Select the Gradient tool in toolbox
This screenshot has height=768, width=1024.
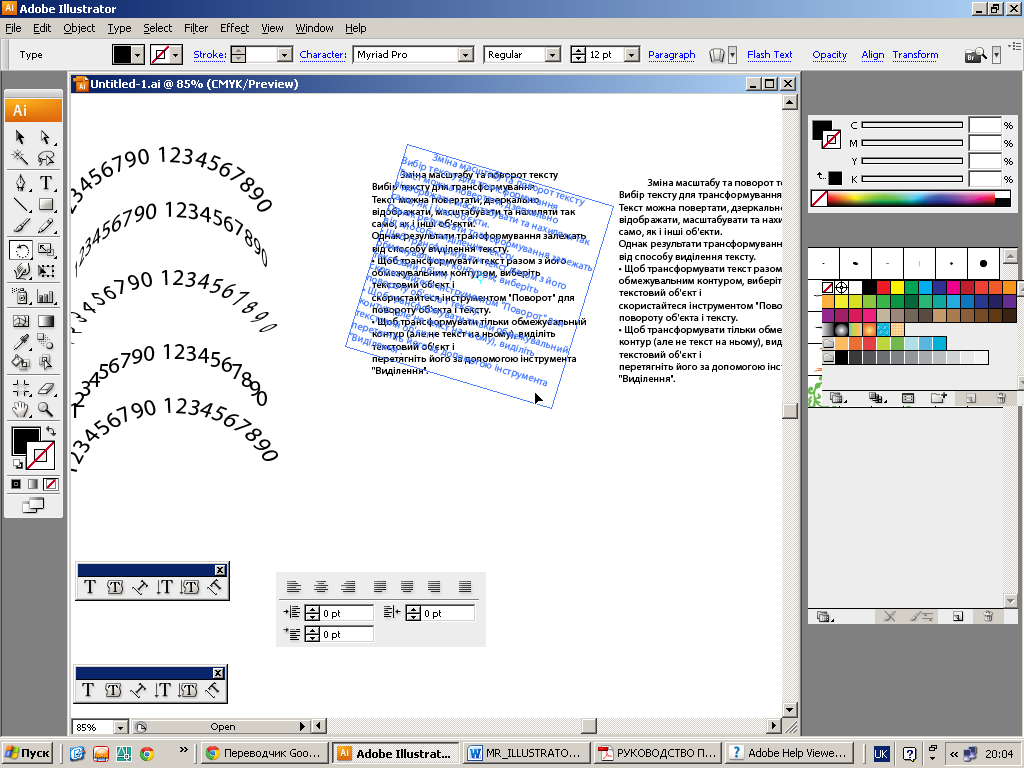pyautogui.click(x=45, y=321)
